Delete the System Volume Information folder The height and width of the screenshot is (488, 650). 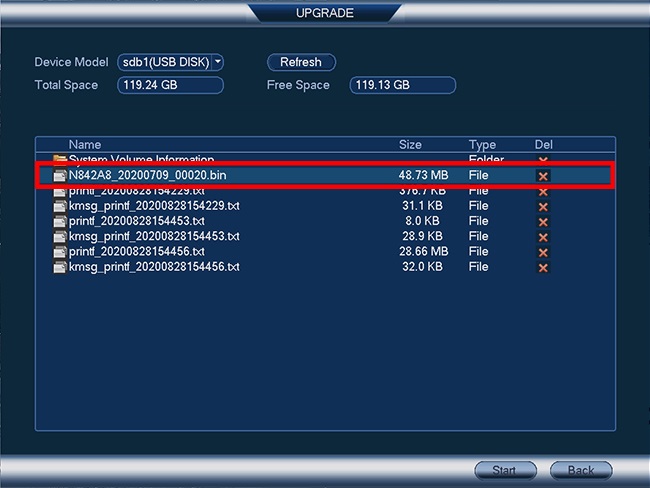click(543, 160)
